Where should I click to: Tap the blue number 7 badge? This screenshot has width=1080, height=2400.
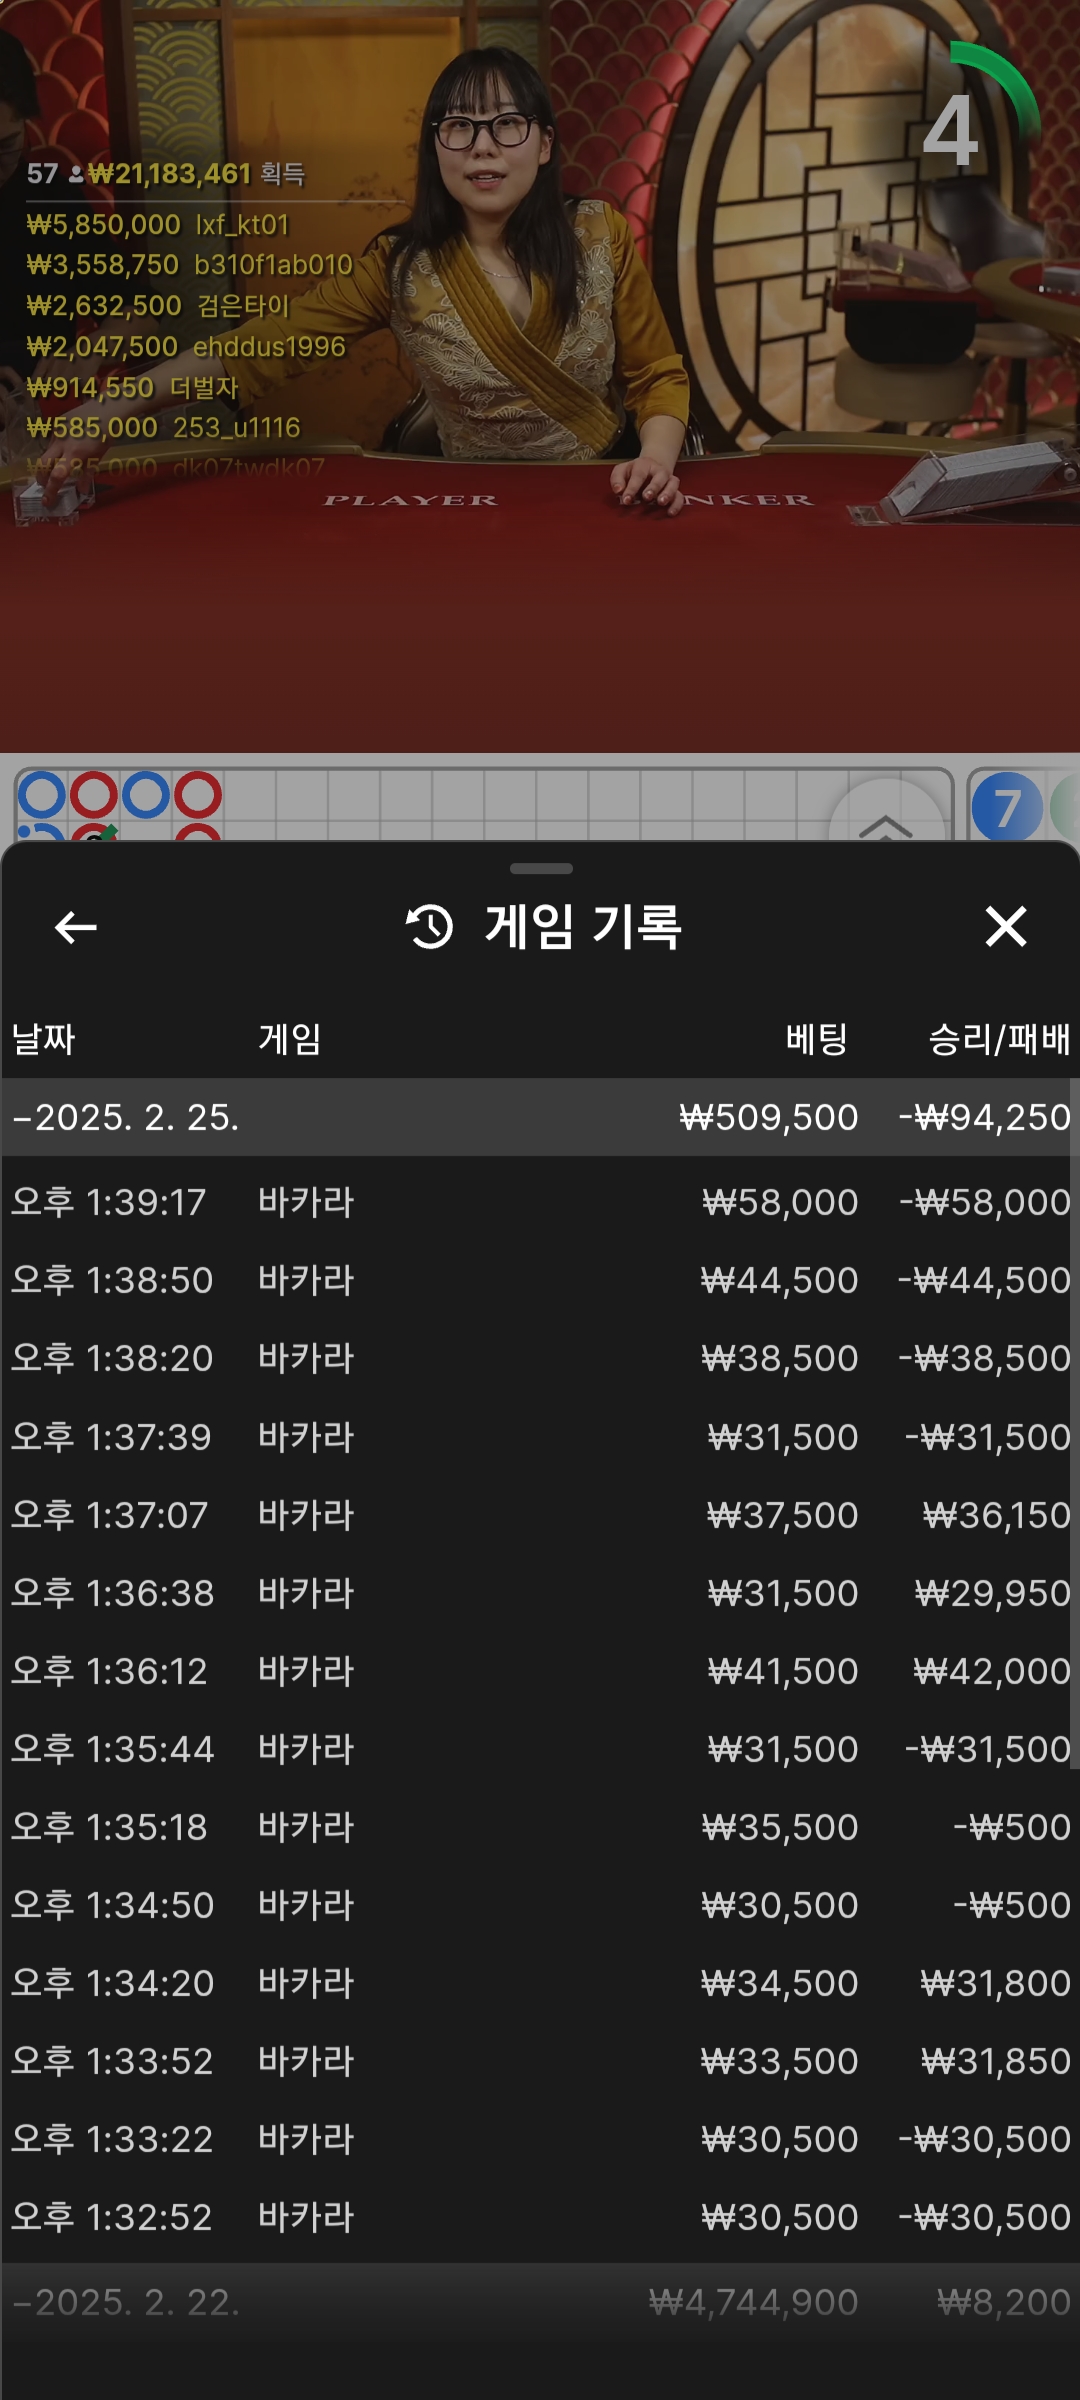click(1006, 807)
